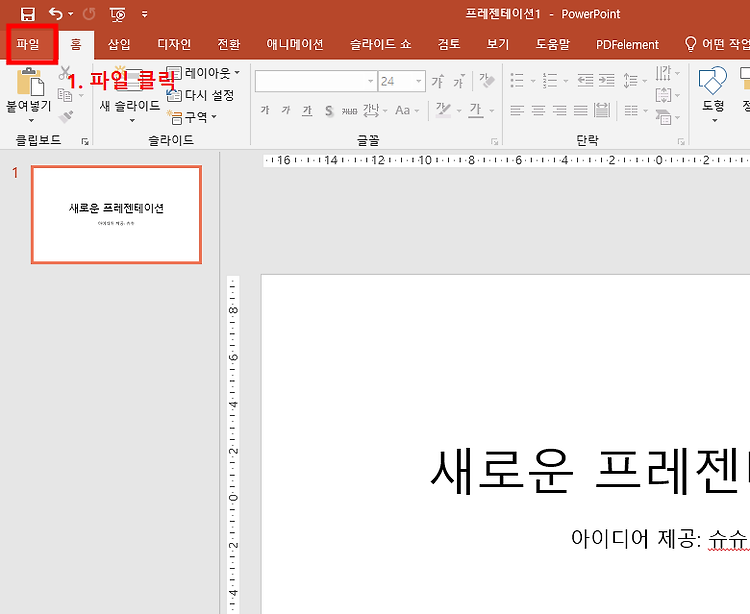Viewport: 750px width, 614px height.
Task: Click the add columns icon
Action: 631,111
